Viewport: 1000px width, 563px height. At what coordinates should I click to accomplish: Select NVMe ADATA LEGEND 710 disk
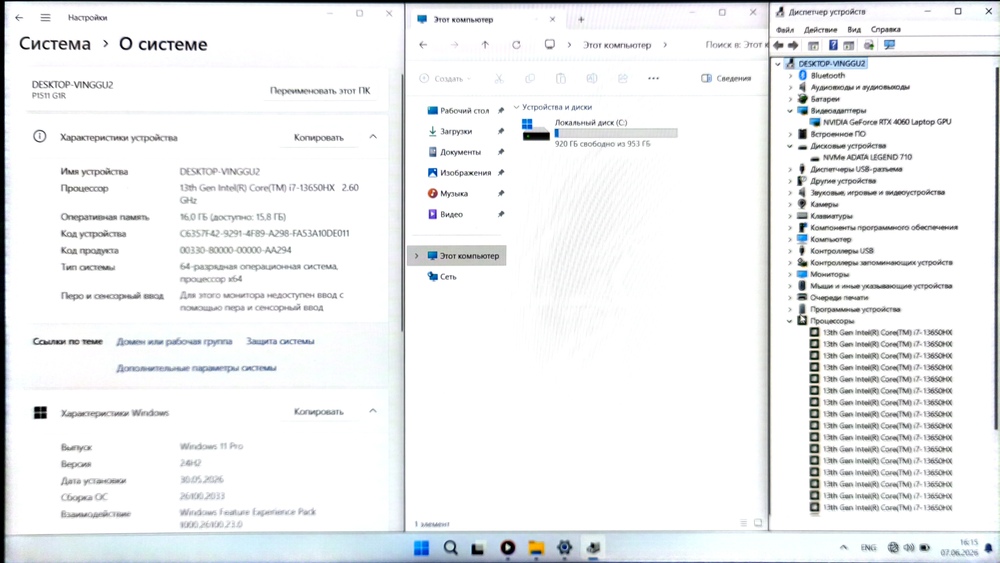(x=867, y=157)
